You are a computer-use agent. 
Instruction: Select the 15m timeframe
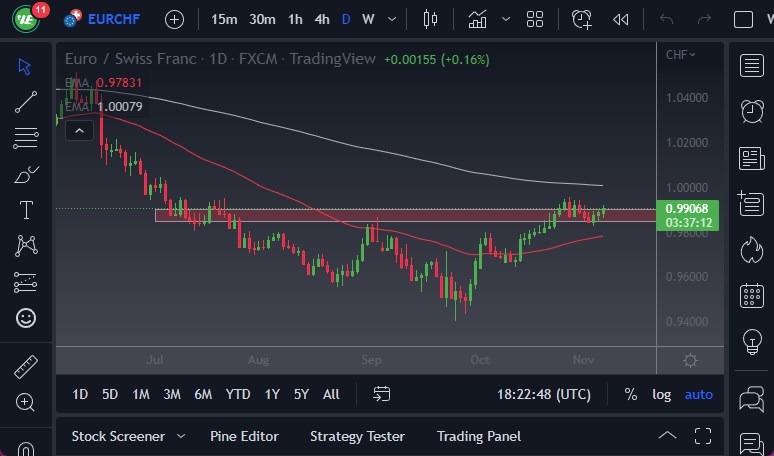tap(224, 19)
